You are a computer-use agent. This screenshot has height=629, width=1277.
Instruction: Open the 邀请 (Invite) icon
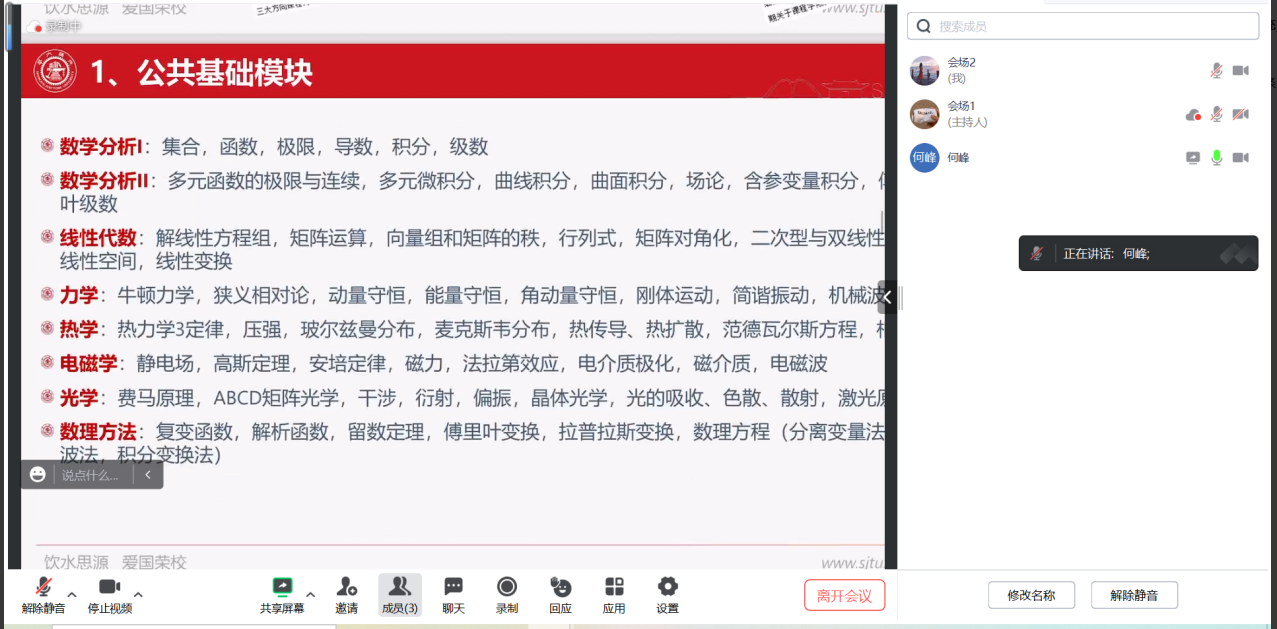[346, 594]
